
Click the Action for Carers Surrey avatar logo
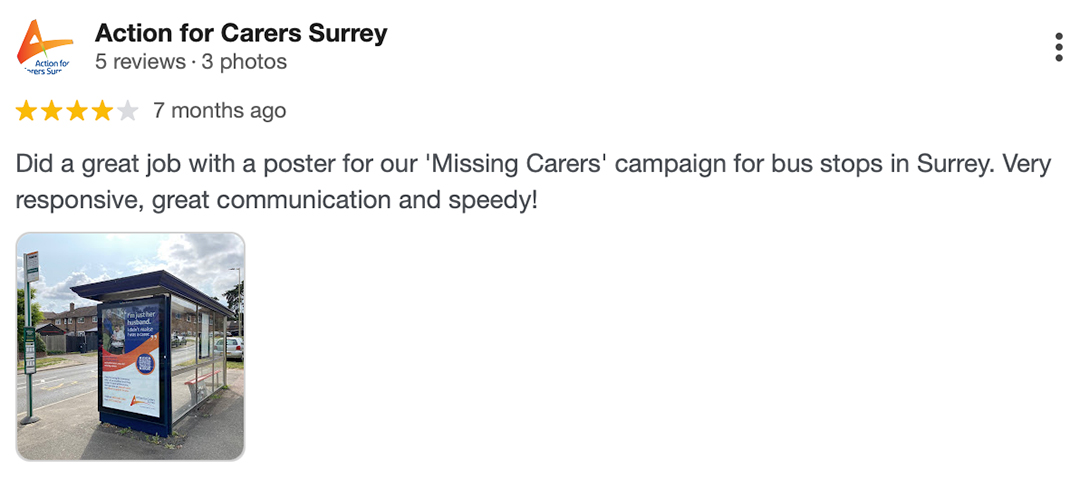click(45, 47)
